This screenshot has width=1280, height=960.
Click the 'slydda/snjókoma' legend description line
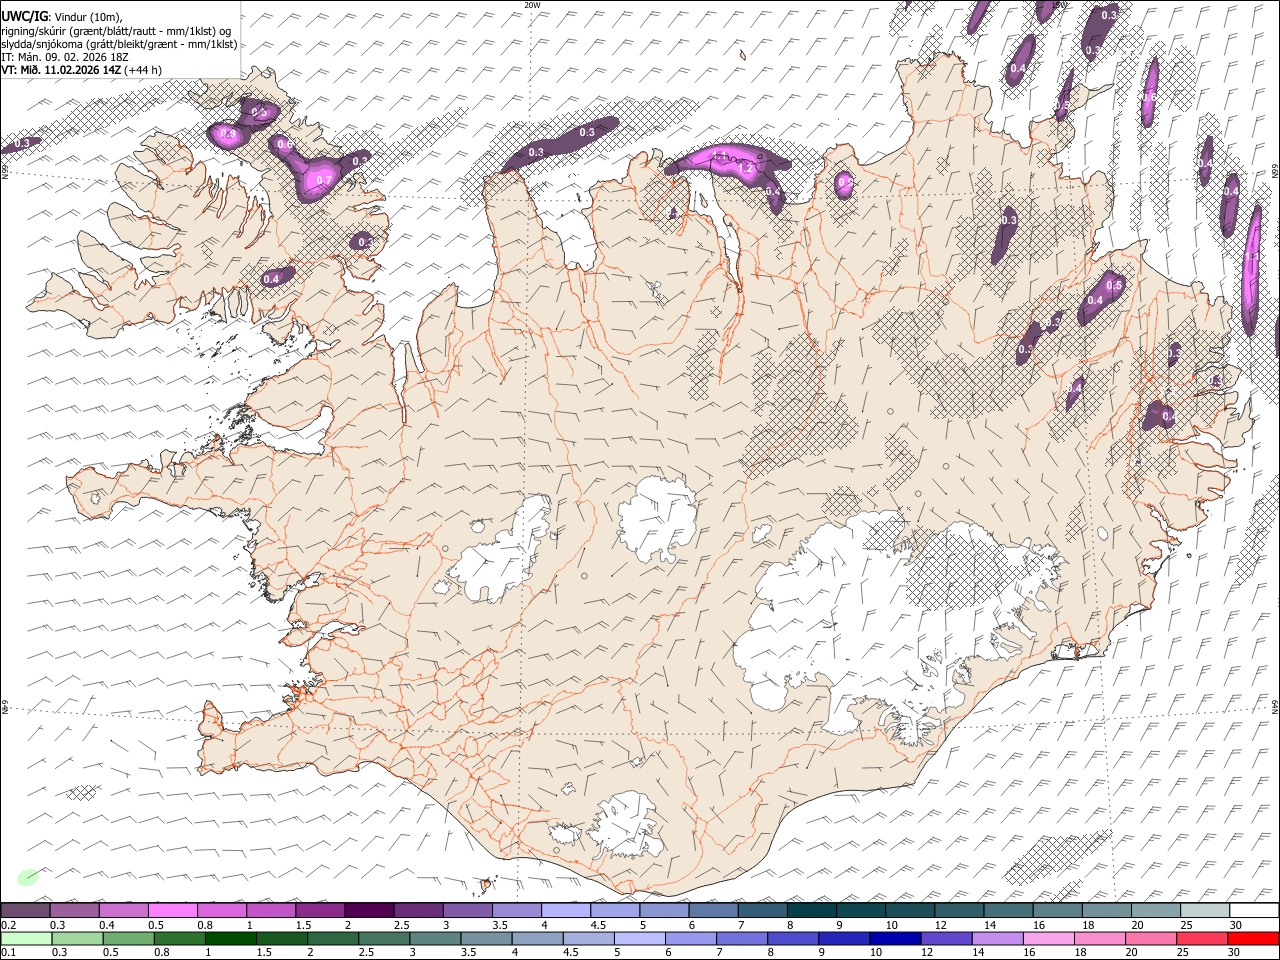point(119,44)
